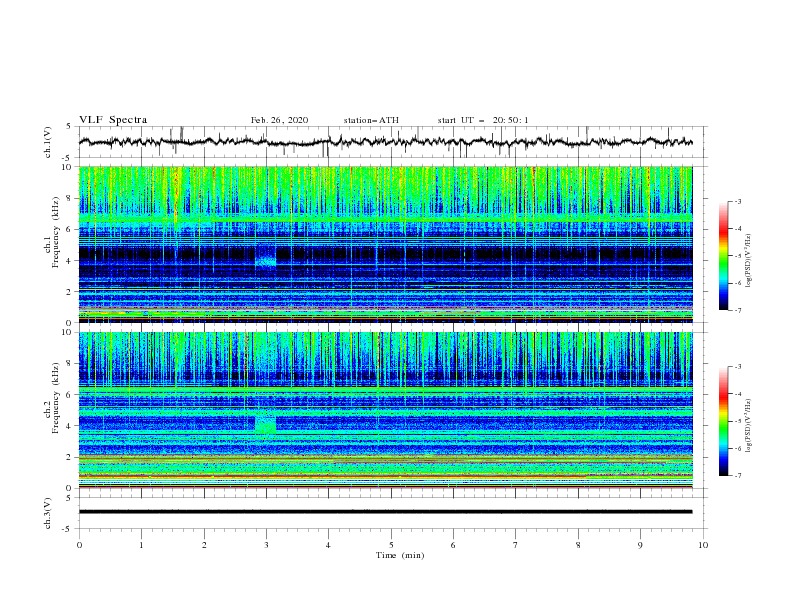
Task: Click the ch.1 colorbar "log(PSD)(V²/Hz)" label
Action: click(x=748, y=261)
